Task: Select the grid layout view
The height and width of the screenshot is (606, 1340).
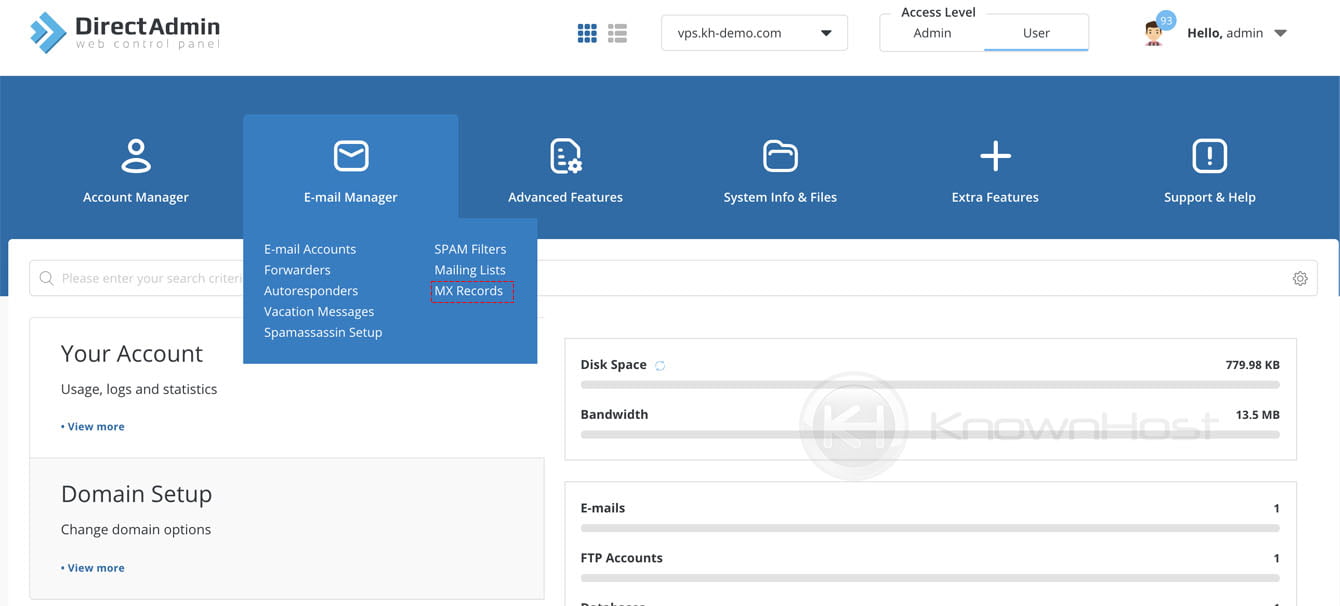Action: tap(587, 32)
